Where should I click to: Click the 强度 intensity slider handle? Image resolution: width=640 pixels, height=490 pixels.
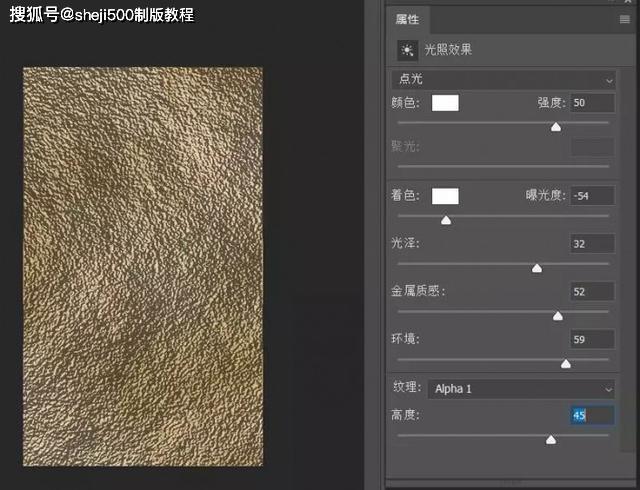point(556,127)
